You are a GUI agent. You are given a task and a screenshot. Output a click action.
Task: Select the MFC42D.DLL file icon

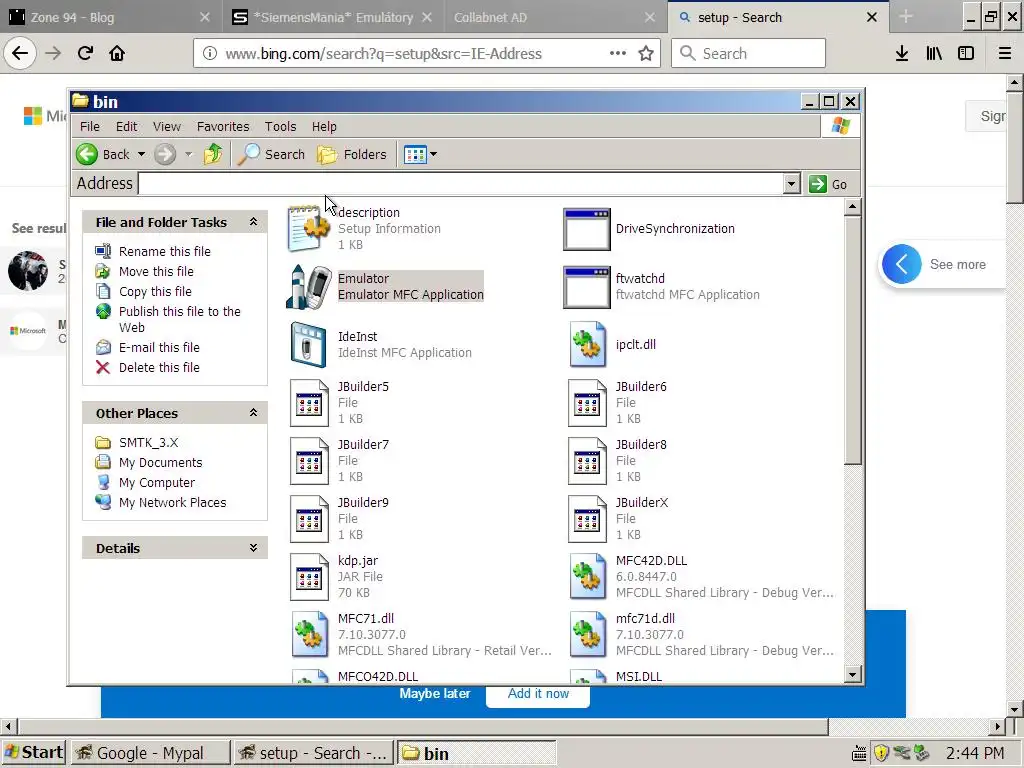587,577
